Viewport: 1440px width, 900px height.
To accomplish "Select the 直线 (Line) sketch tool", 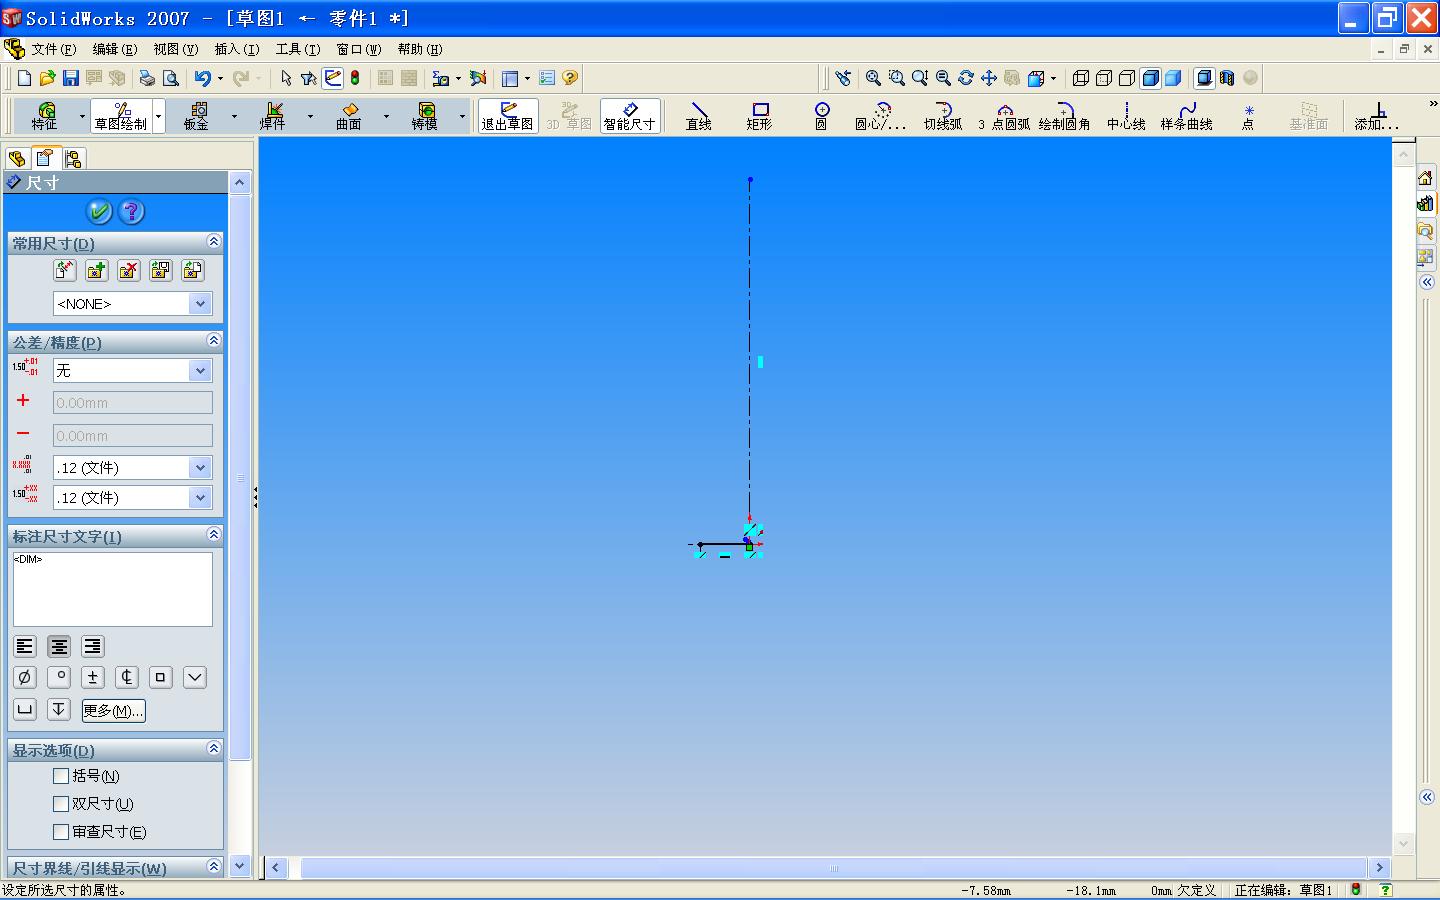I will (x=699, y=116).
